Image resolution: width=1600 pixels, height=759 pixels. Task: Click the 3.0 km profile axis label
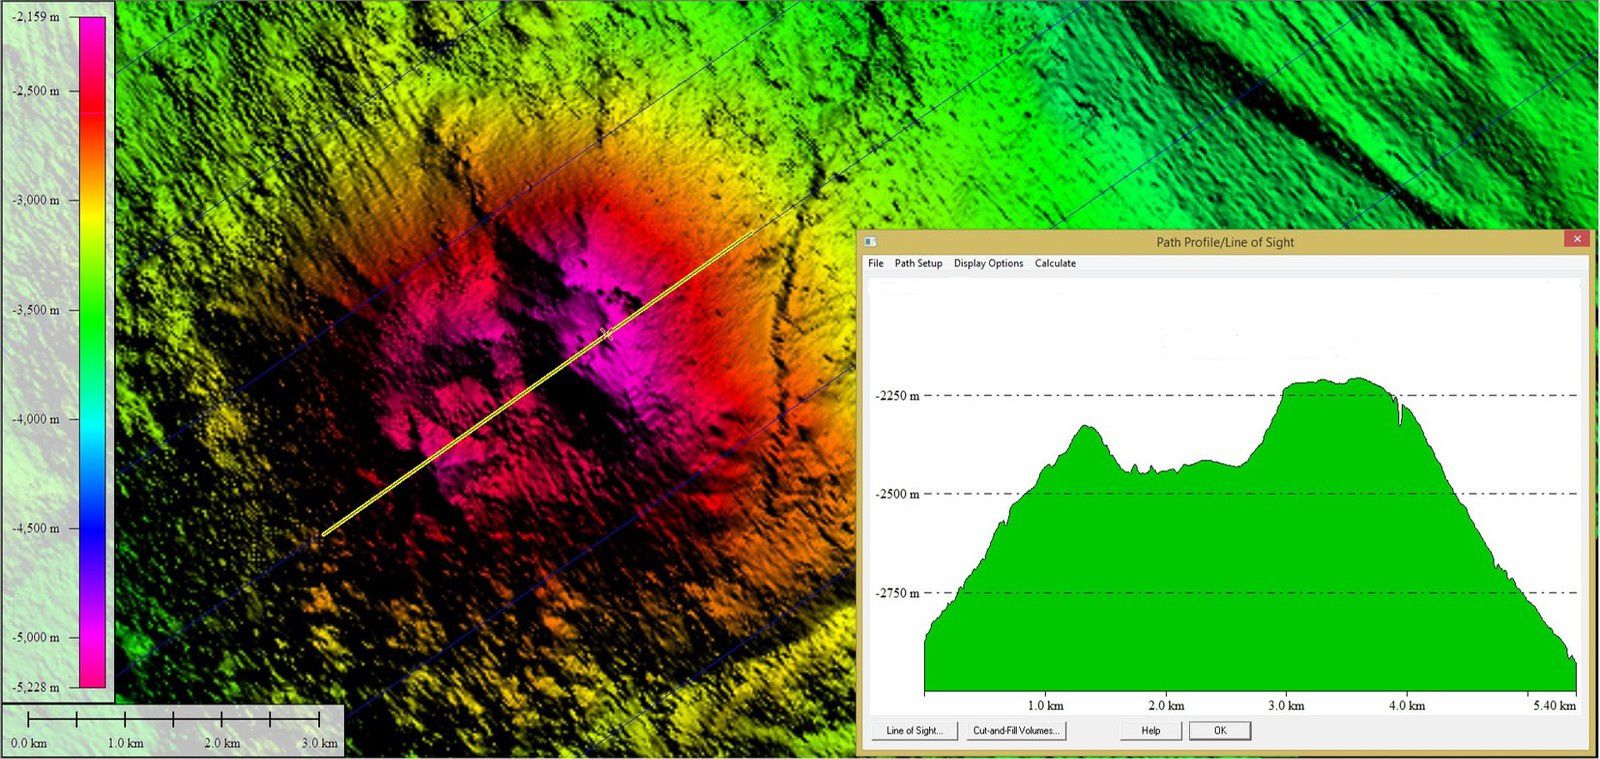click(x=1286, y=706)
